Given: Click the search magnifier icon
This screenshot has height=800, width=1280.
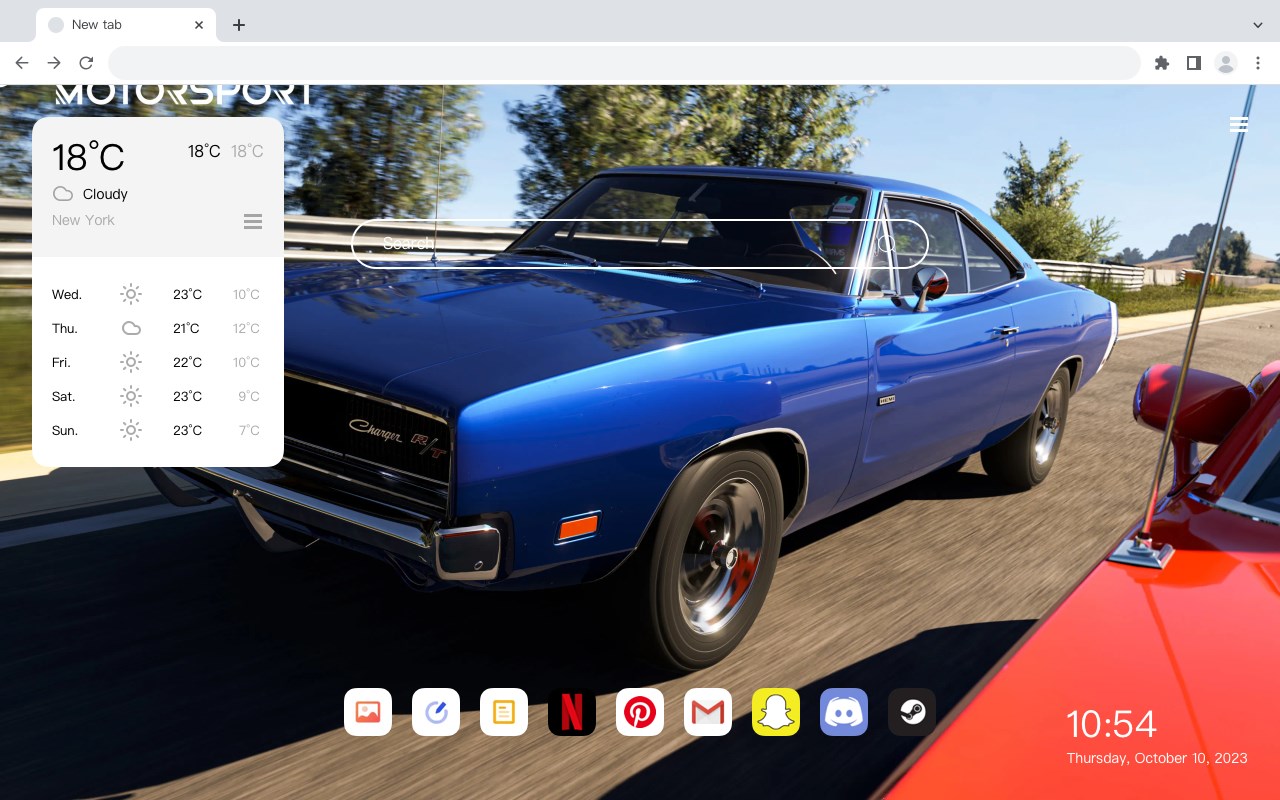Looking at the screenshot, I should (x=887, y=244).
